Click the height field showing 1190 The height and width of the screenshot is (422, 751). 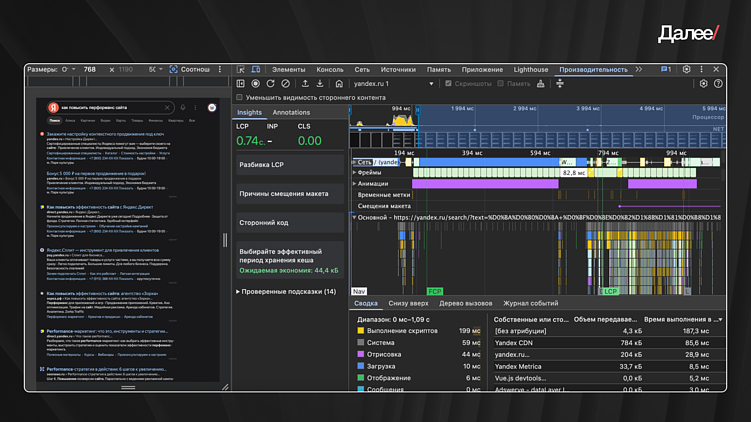coord(125,69)
